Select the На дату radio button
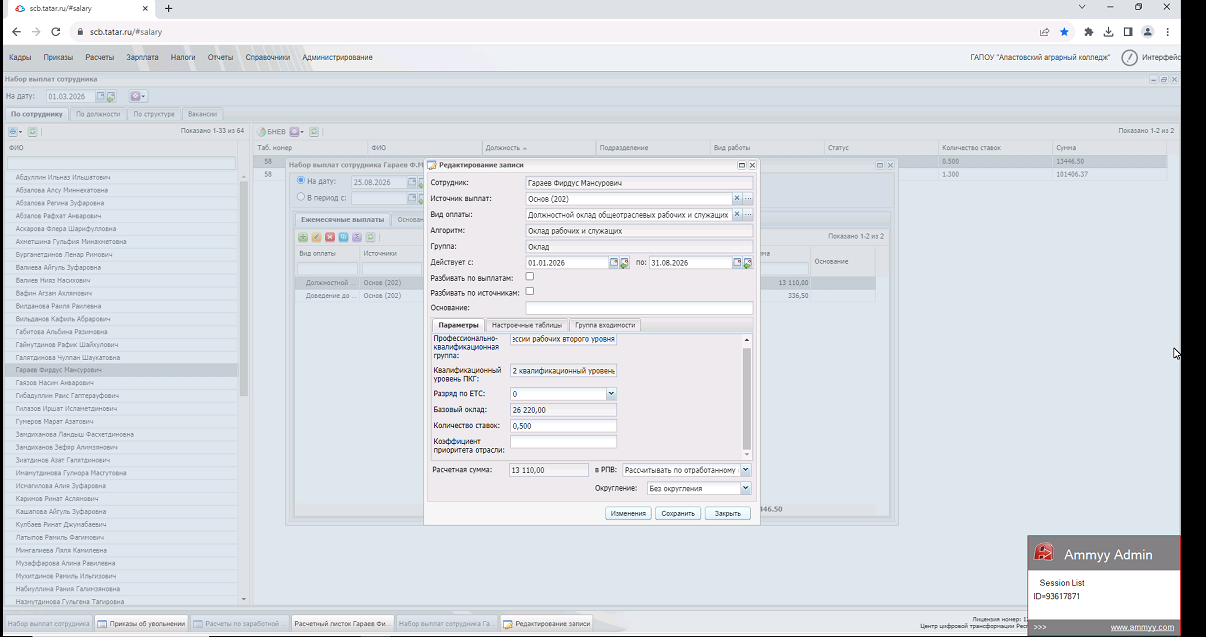This screenshot has width=1206, height=637. click(x=302, y=181)
